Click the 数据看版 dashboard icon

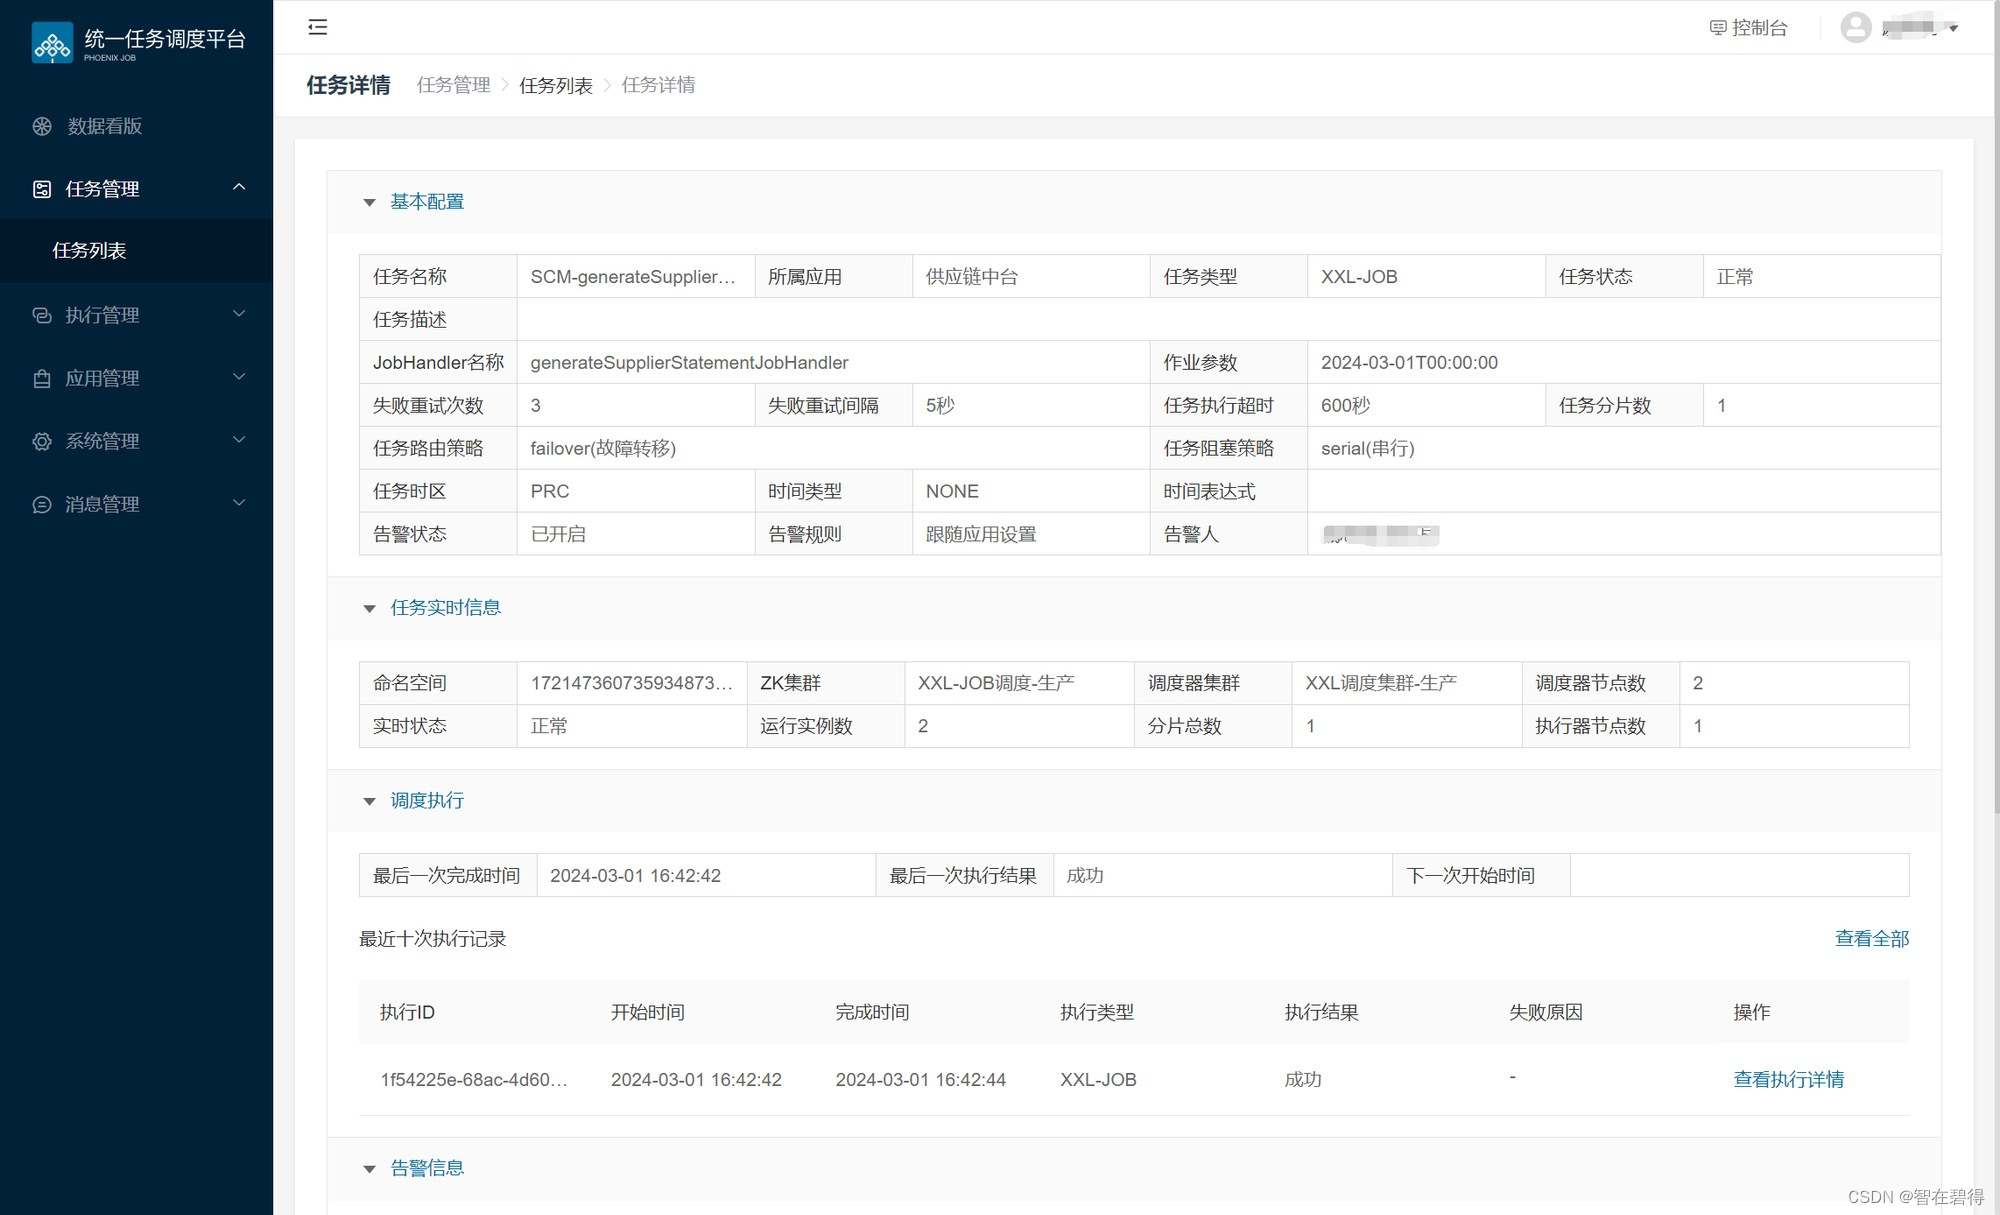click(42, 126)
